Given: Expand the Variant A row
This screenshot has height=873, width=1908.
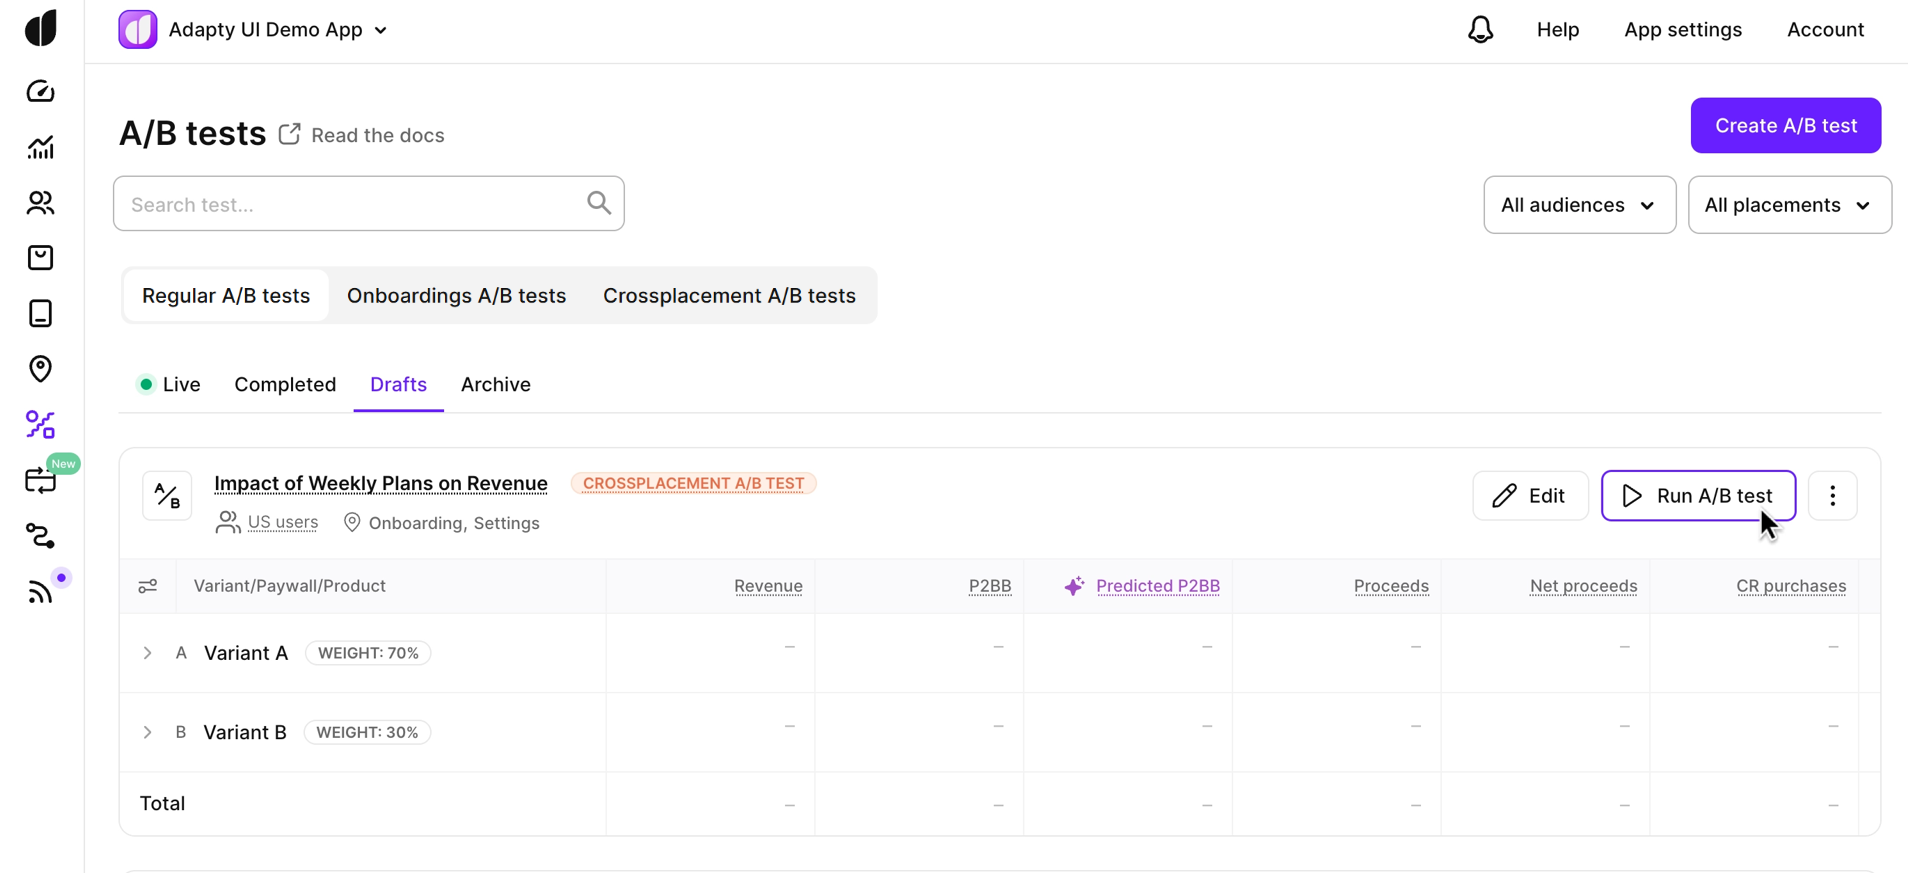Looking at the screenshot, I should (148, 653).
